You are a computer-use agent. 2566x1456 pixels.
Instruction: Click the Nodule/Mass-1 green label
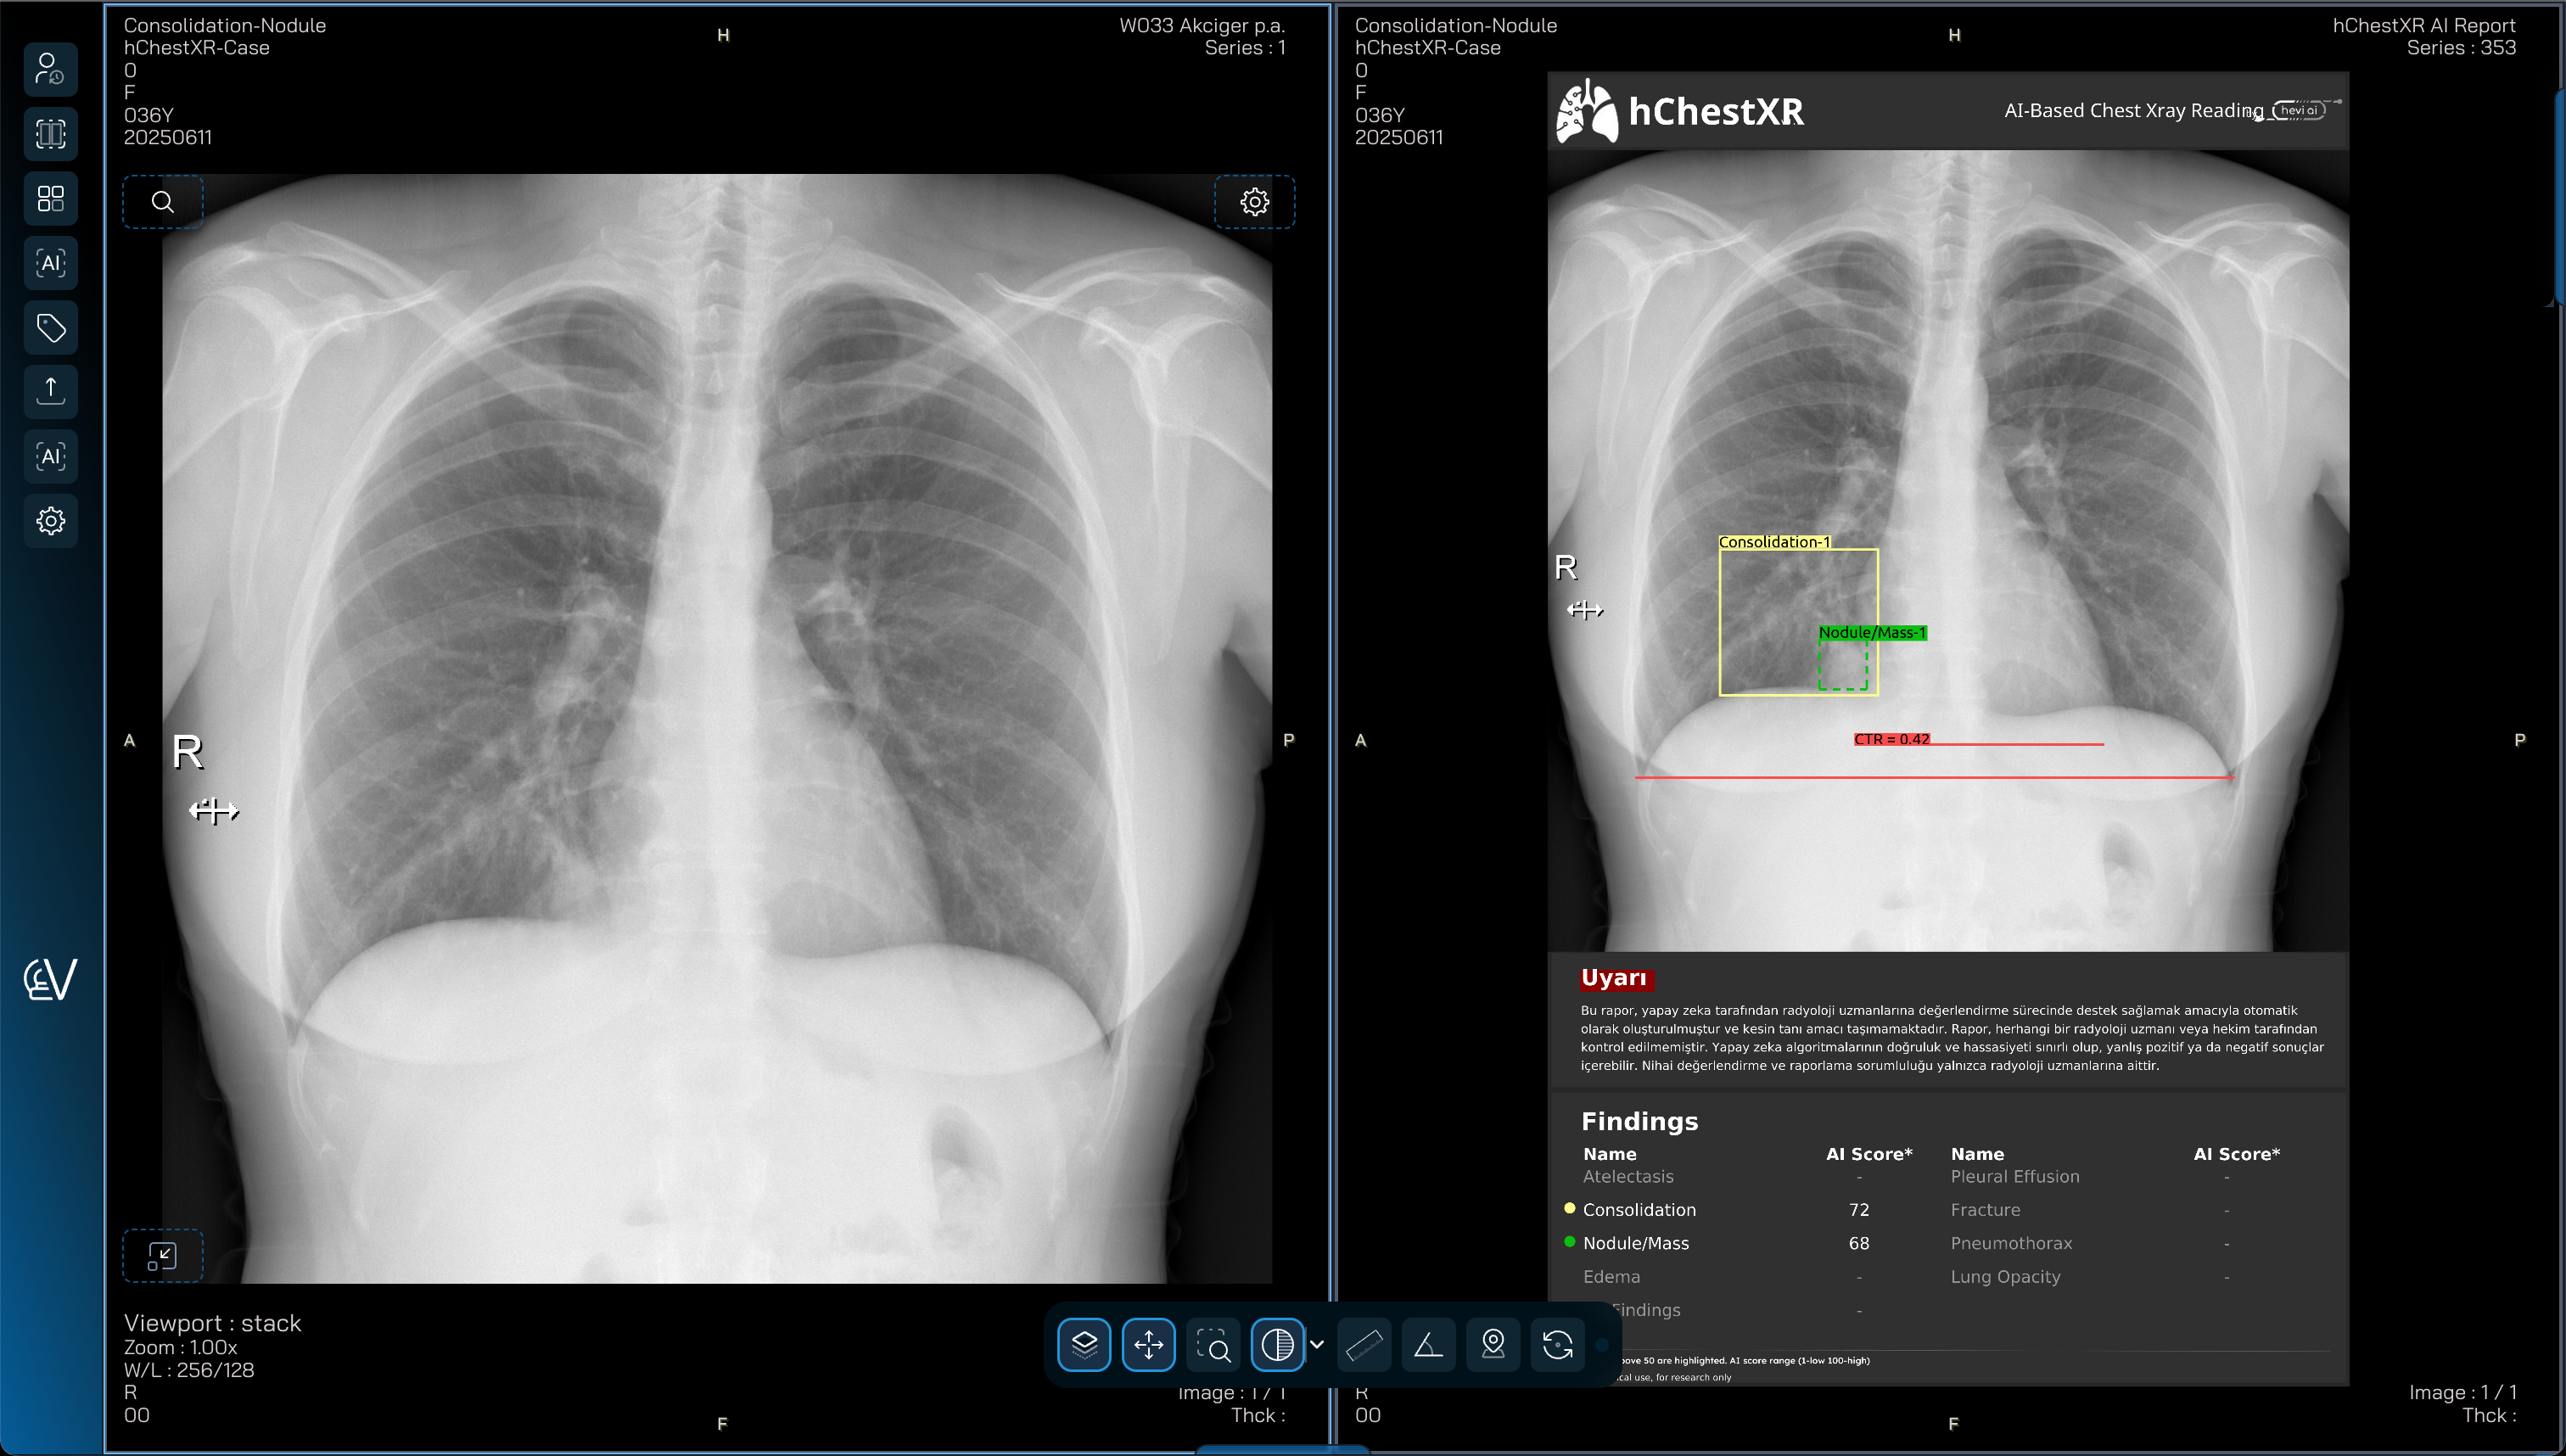[1871, 632]
